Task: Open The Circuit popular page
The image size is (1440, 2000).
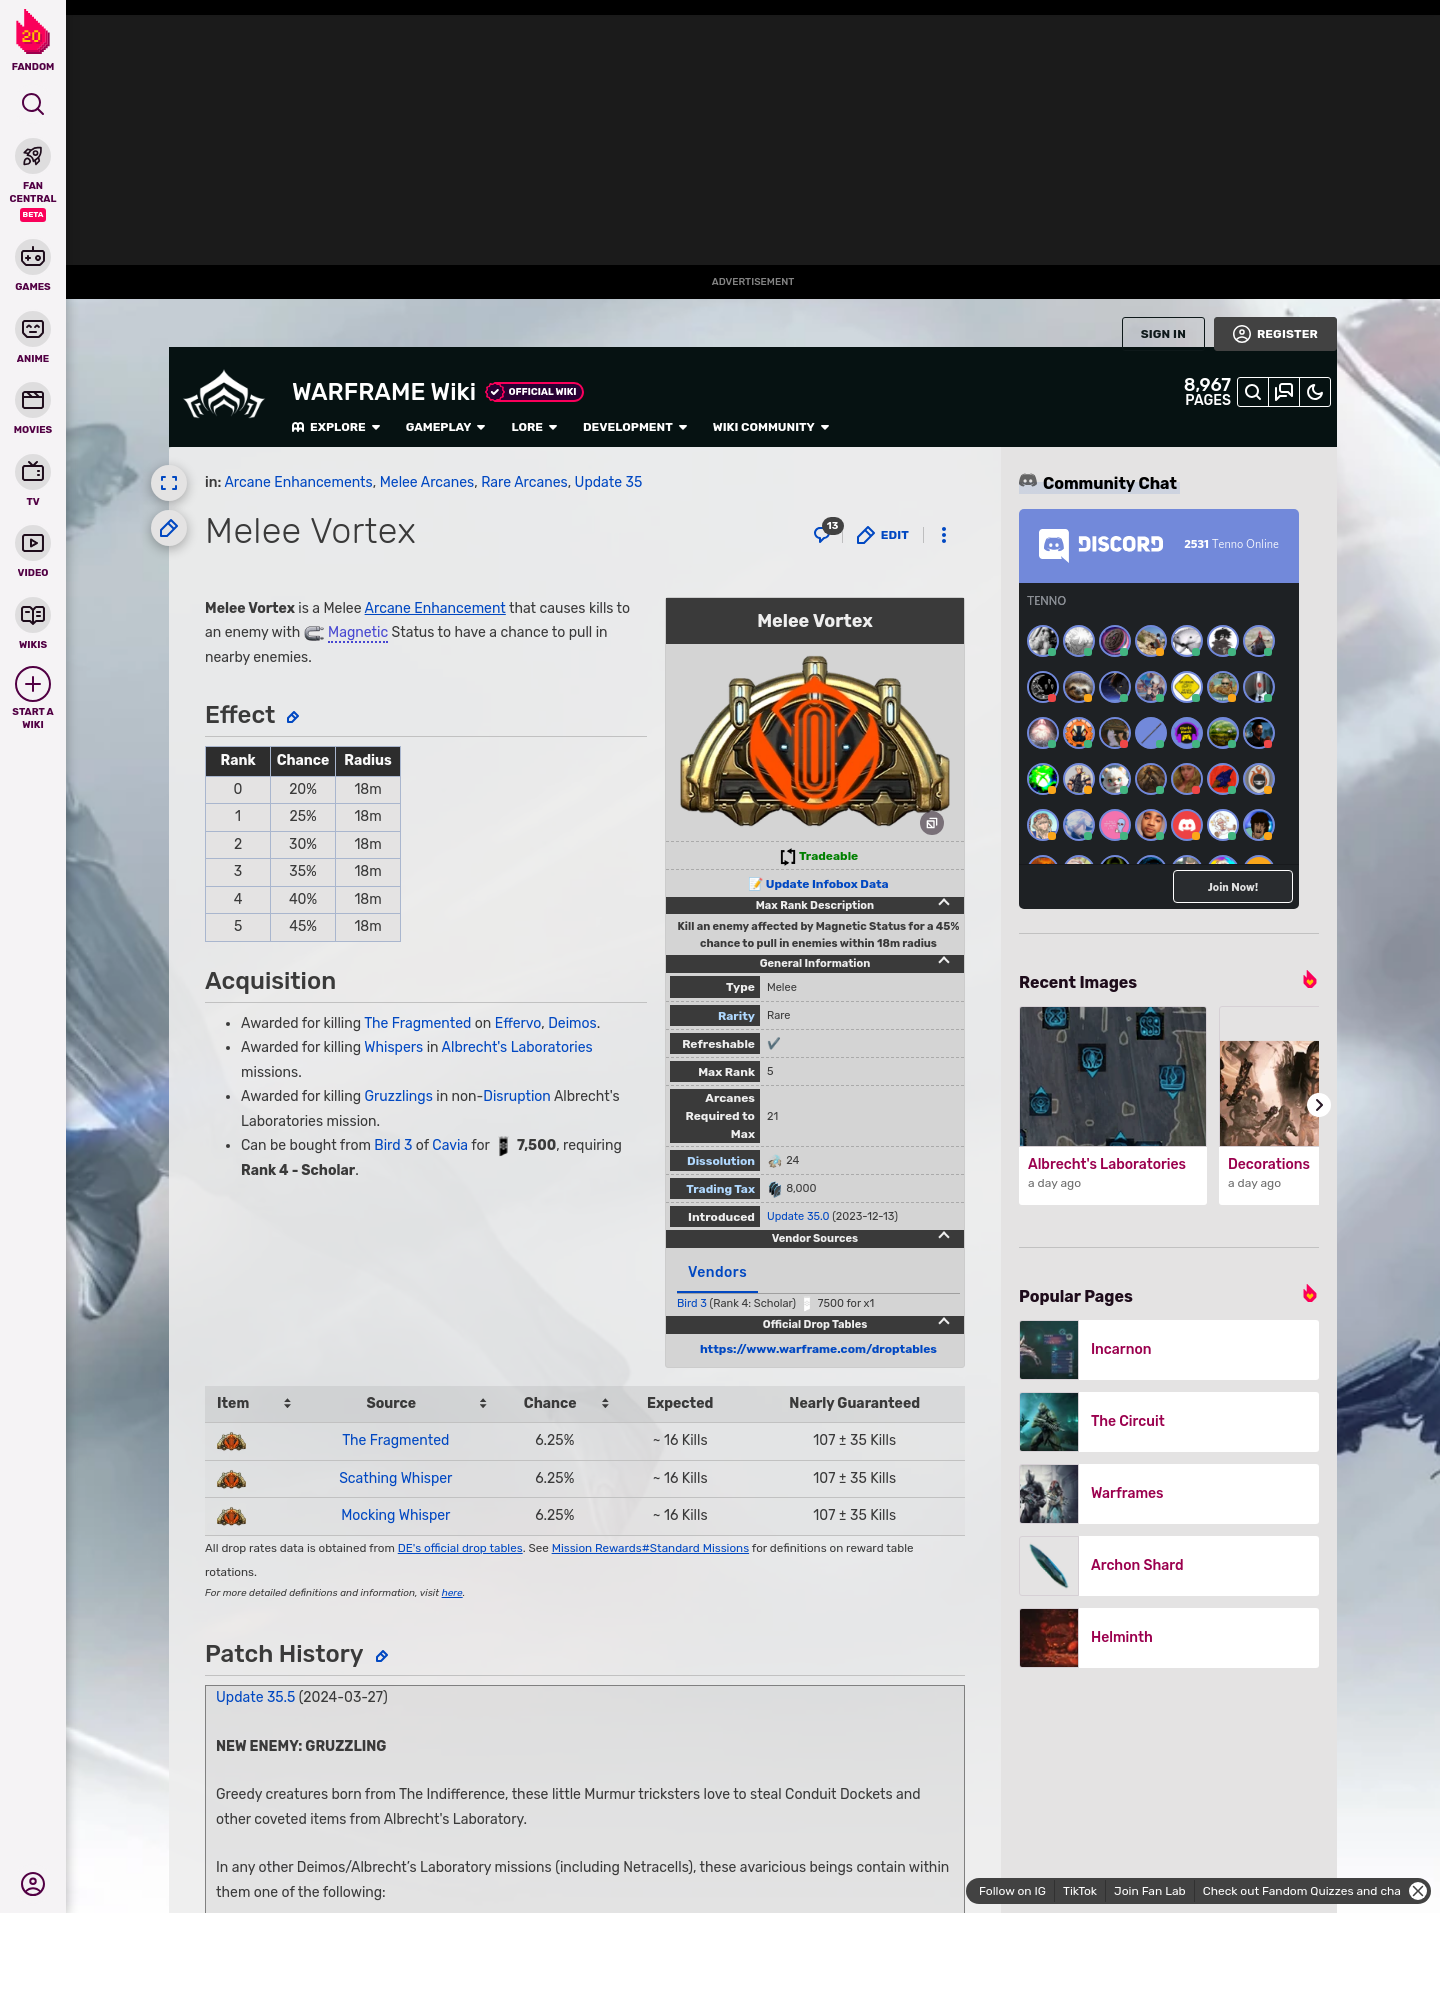Action: click(x=1169, y=1422)
